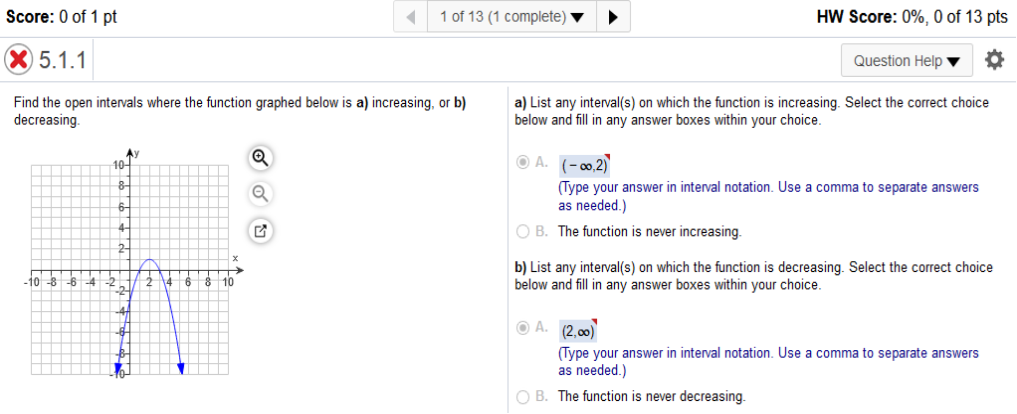The image size is (1017, 414).
Task: Click the 'Score: 0 of 1 pt' label
Action: 62,17
